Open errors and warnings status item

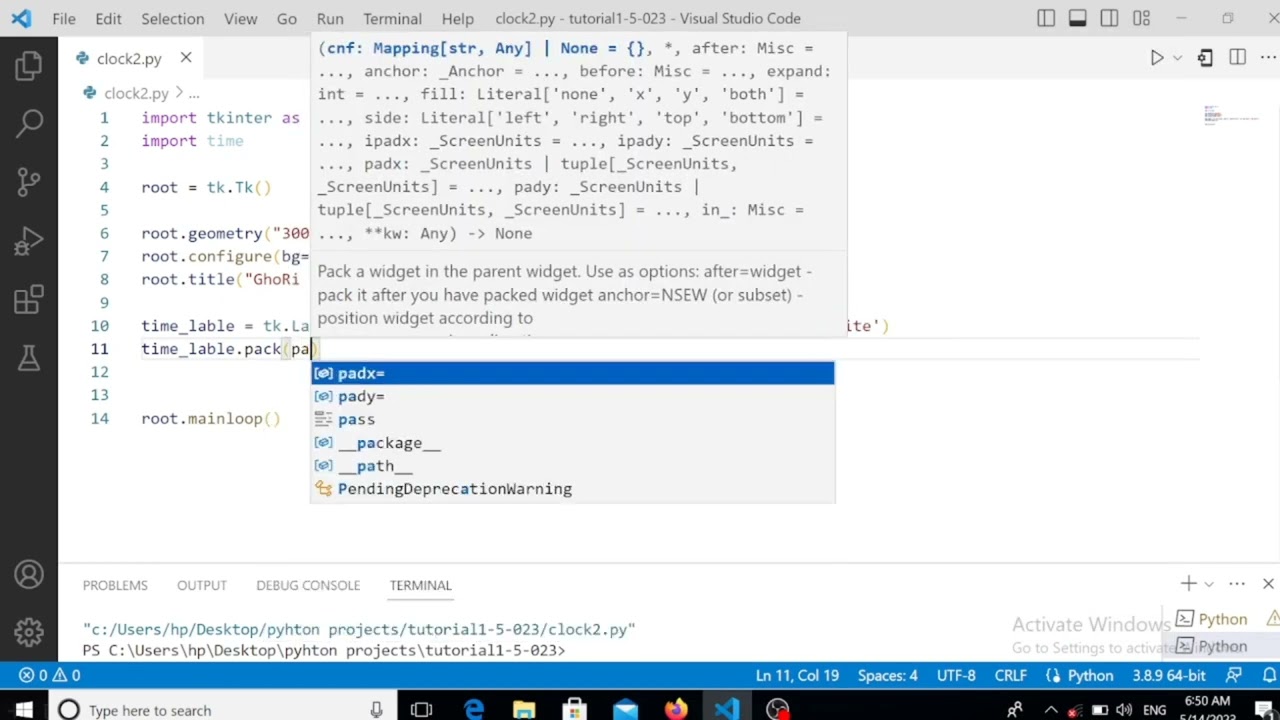tap(50, 675)
